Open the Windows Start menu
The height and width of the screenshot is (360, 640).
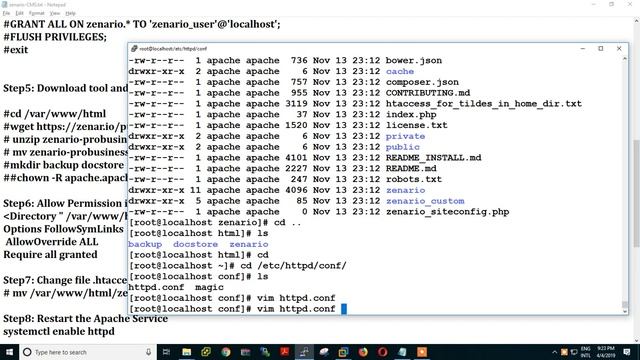point(9,352)
